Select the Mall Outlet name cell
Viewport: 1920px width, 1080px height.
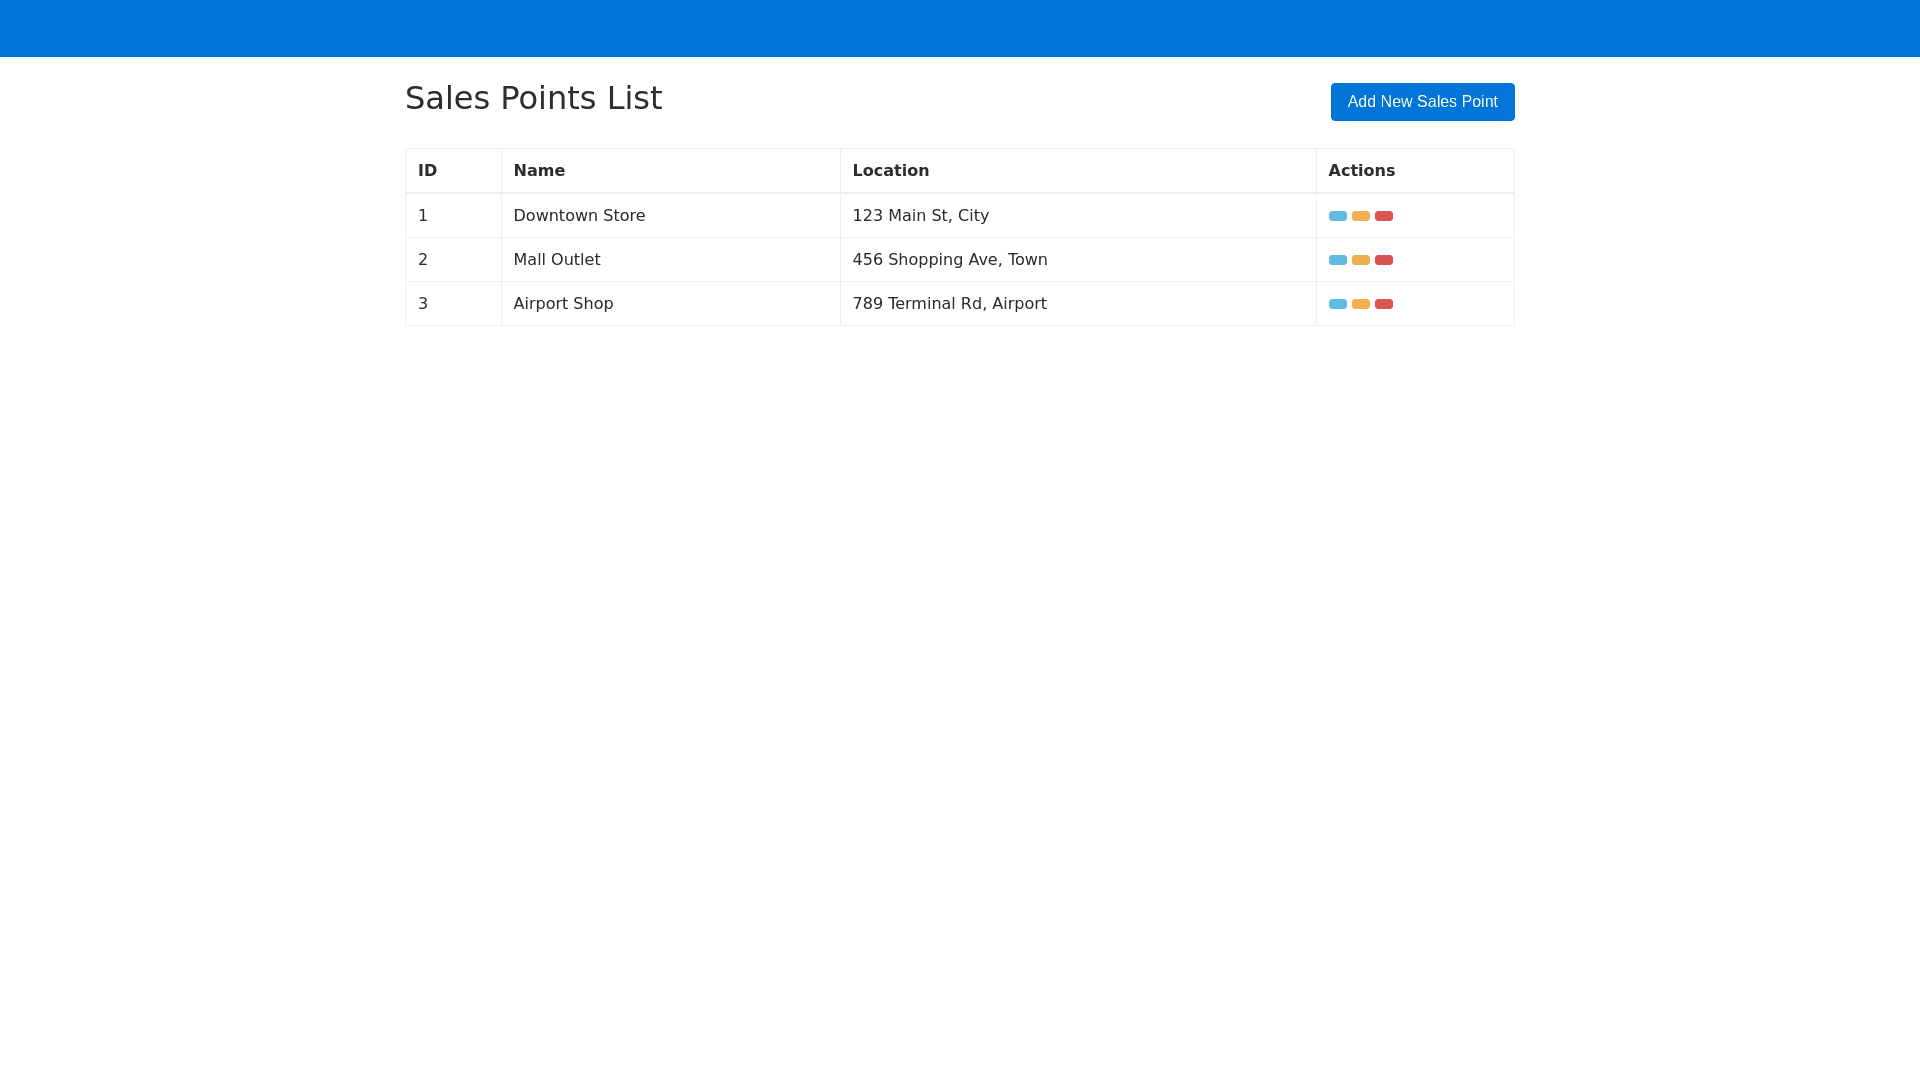(556, 260)
